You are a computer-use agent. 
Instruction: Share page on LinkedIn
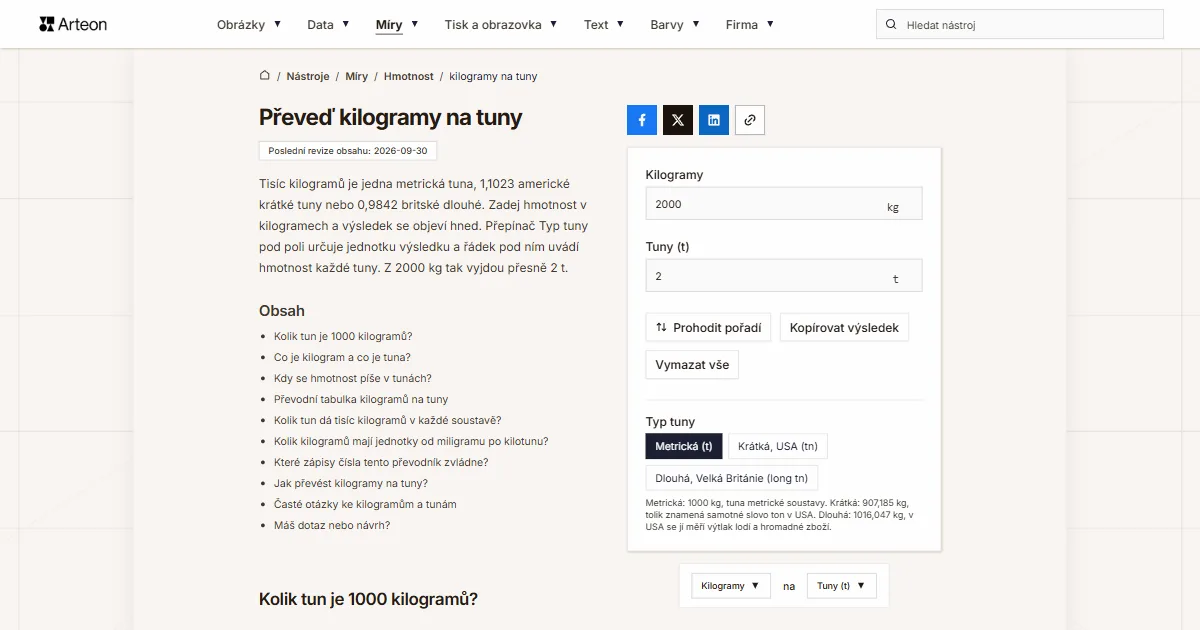[714, 120]
